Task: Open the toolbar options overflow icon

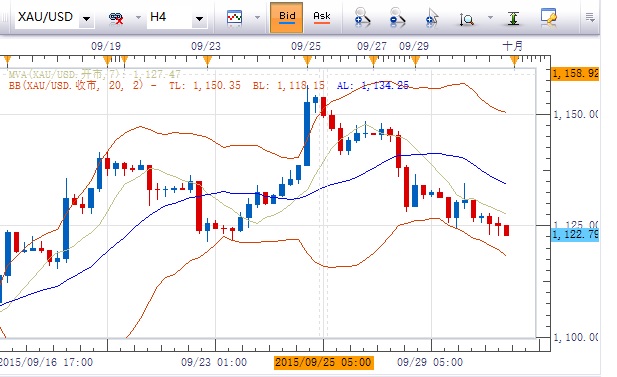Action: pyautogui.click(x=589, y=17)
